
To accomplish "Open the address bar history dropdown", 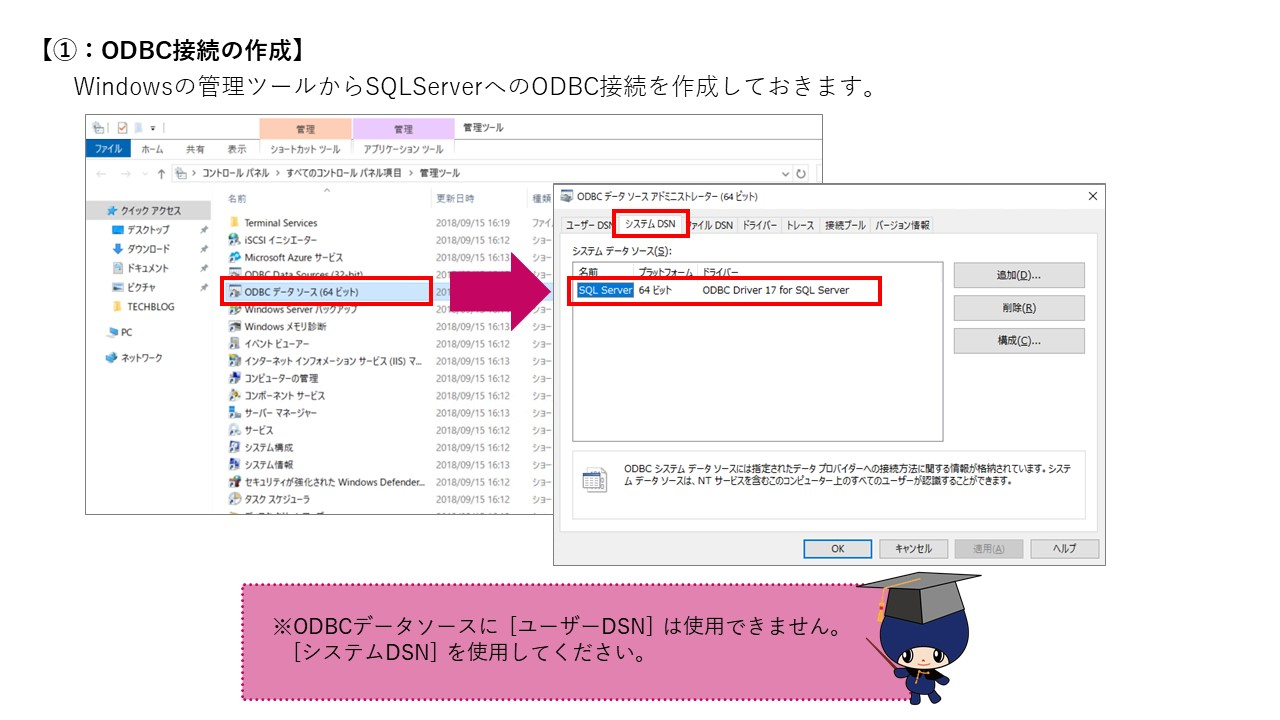I will (x=787, y=172).
